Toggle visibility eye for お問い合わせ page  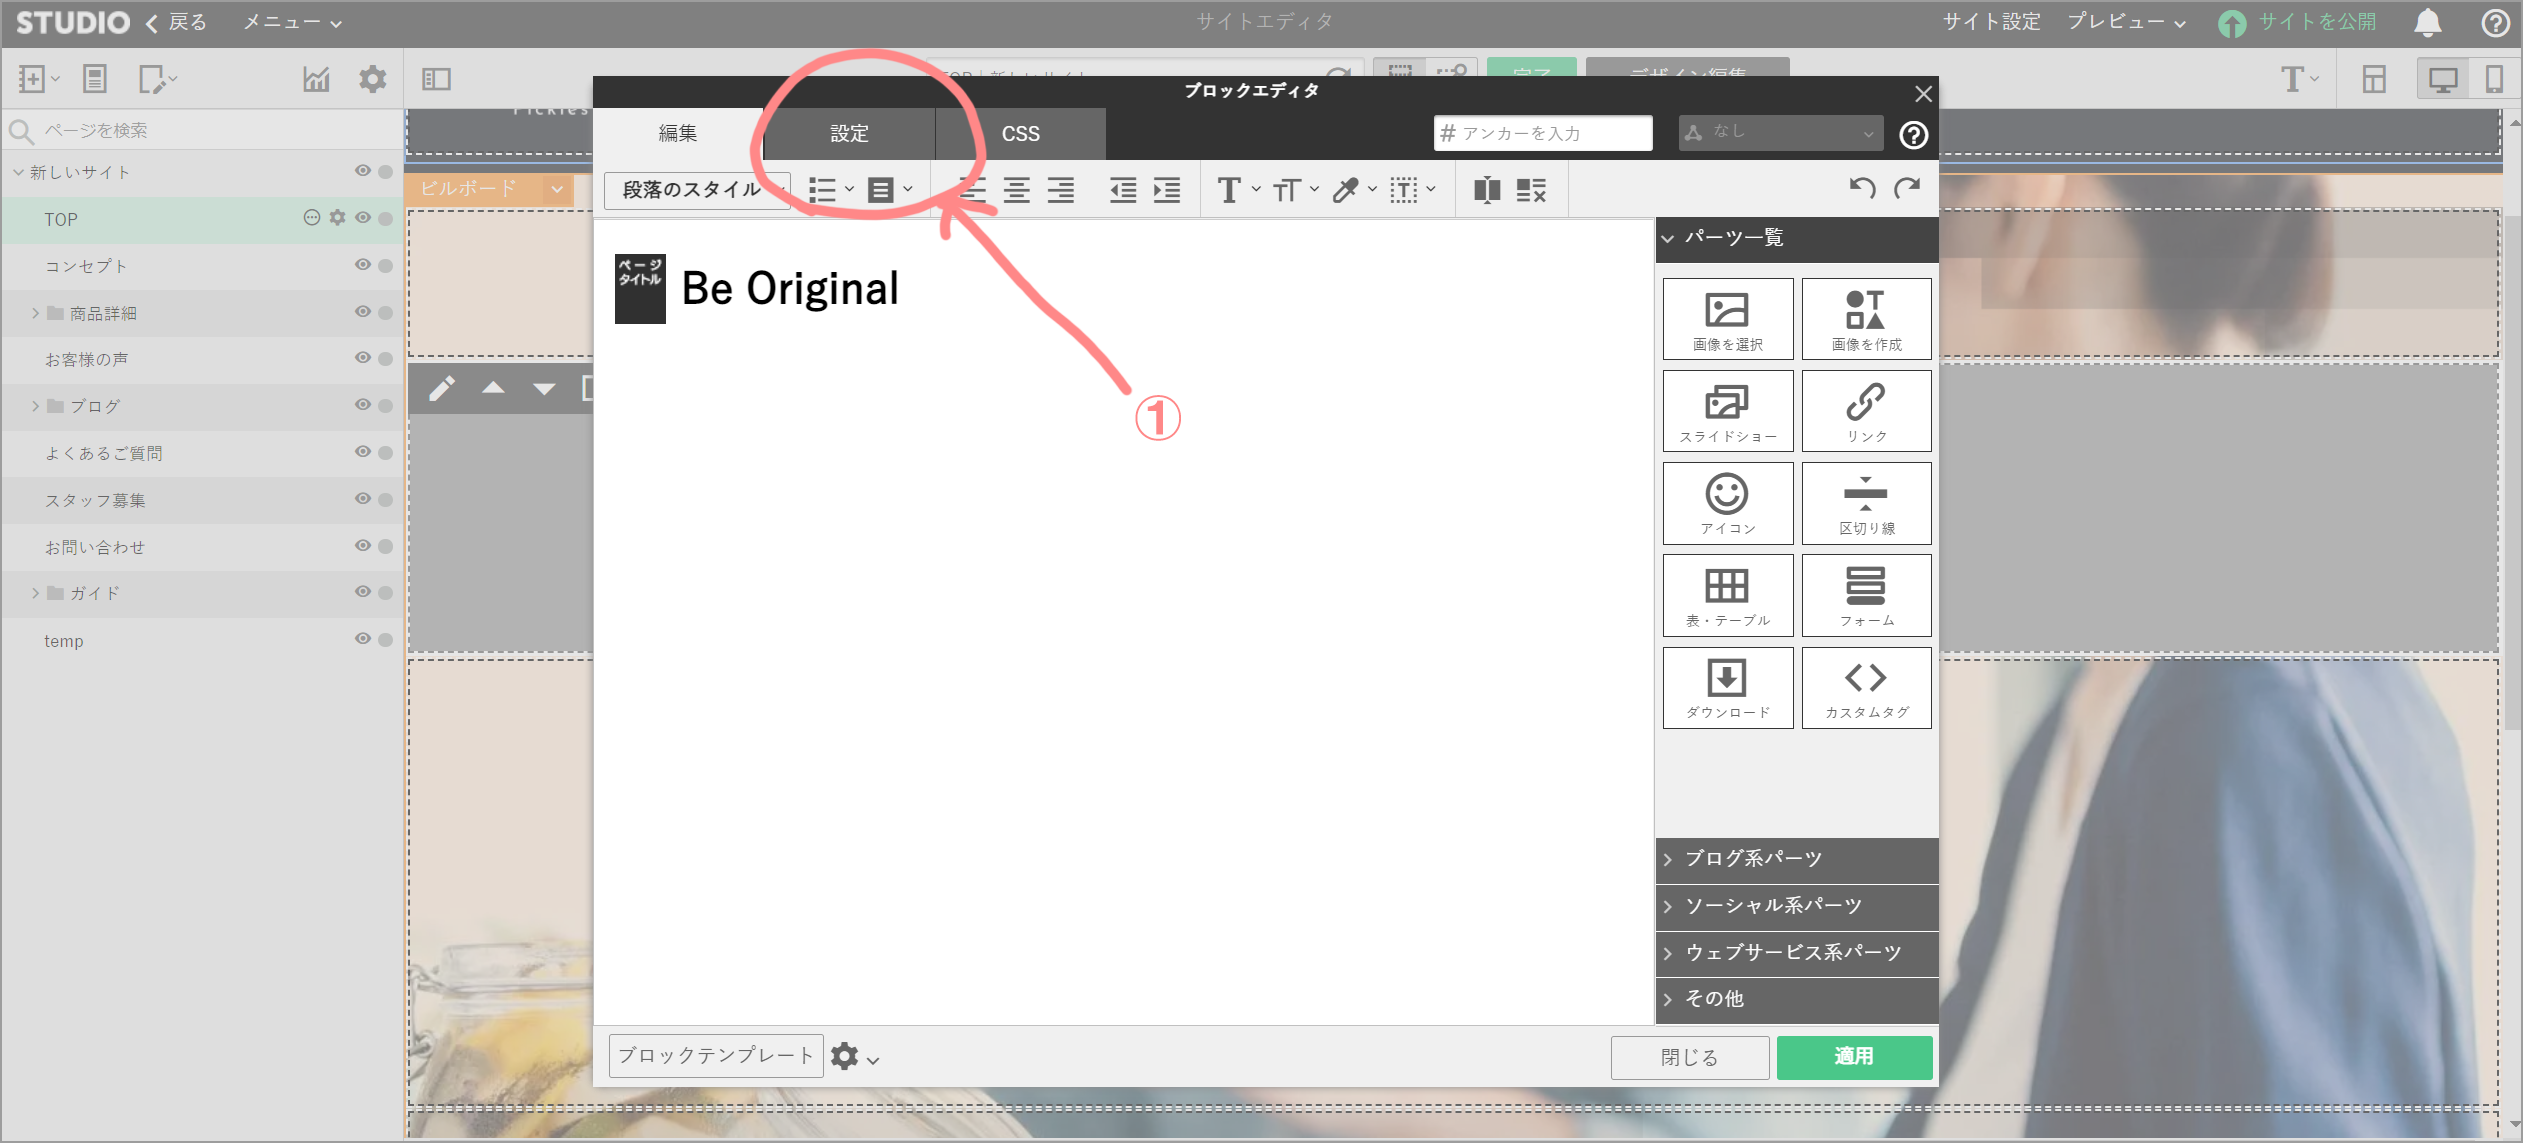[362, 546]
